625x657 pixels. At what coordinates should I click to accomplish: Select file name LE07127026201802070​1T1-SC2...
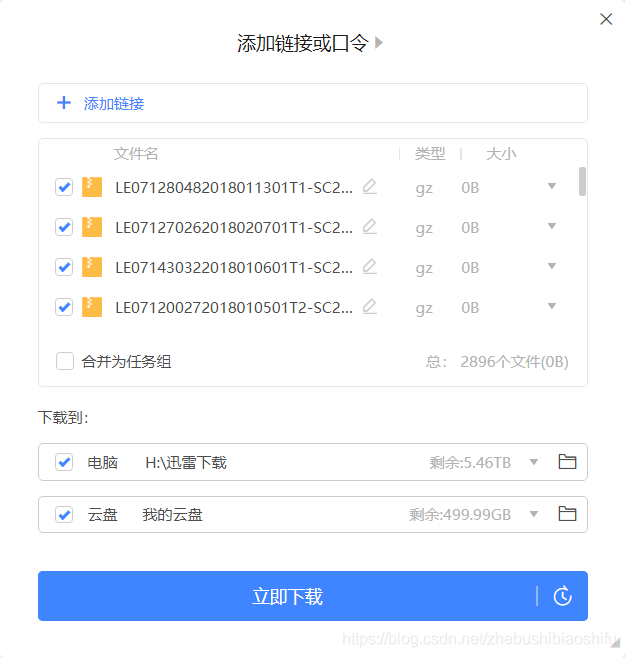coord(234,228)
